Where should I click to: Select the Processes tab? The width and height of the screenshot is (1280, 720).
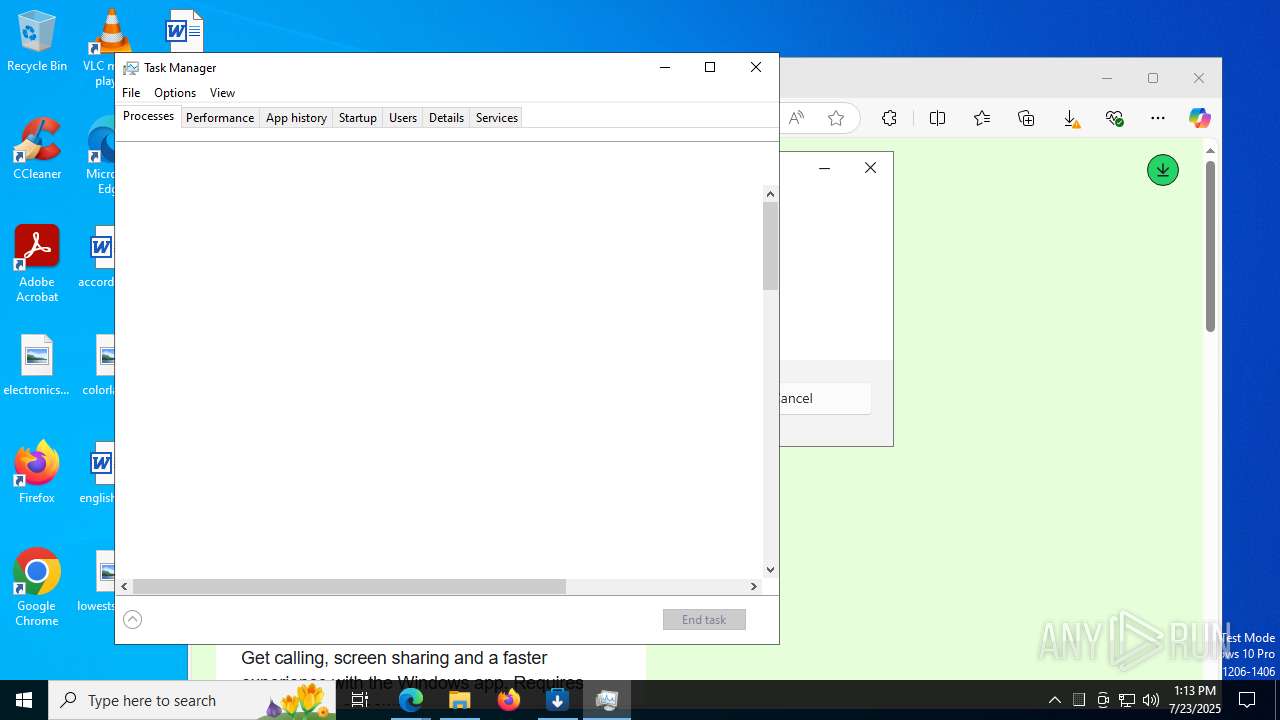coord(148,116)
